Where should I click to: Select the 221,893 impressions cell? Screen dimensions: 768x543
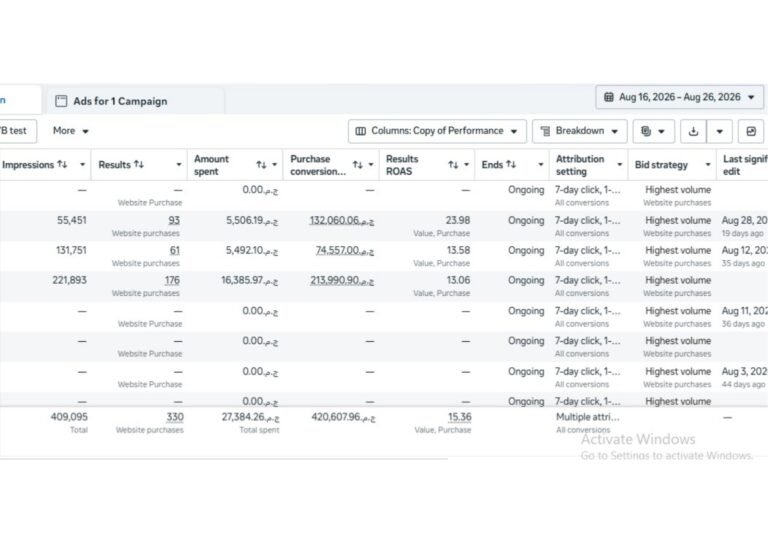point(70,280)
